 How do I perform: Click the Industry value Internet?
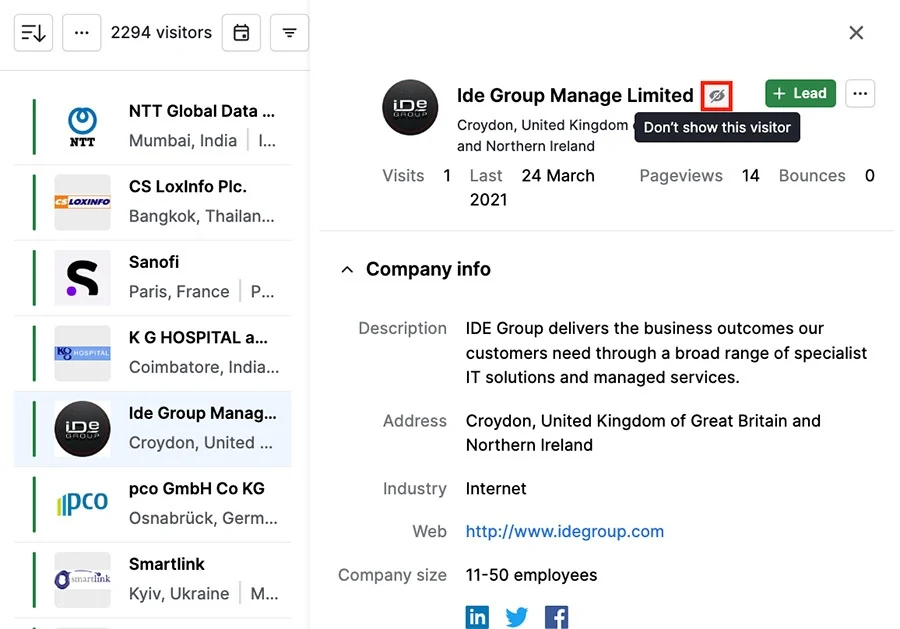496,488
